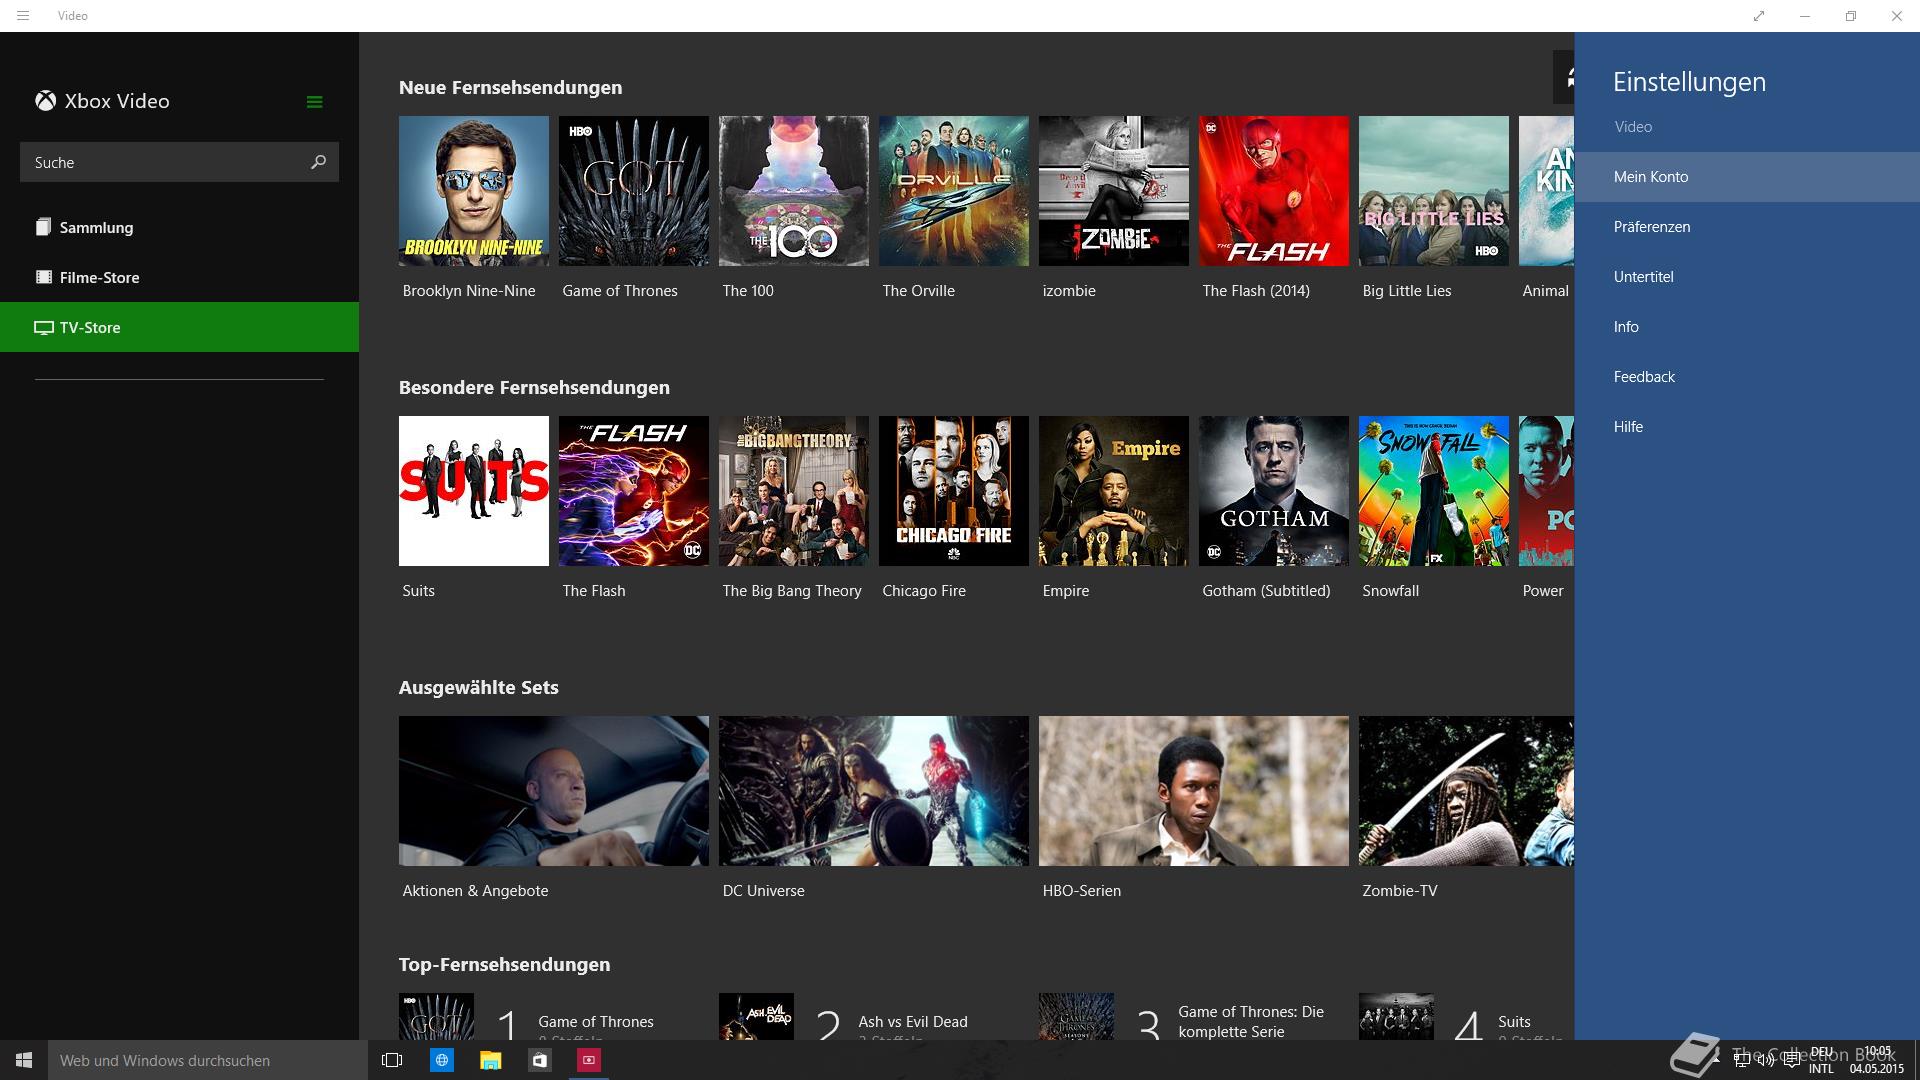
Task: Open the Zombie-TV set
Action: click(1466, 791)
